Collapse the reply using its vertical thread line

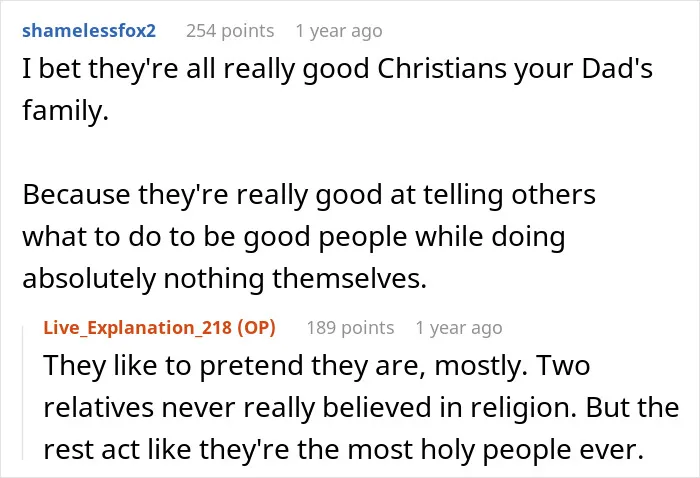pyautogui.click(x=23, y=393)
